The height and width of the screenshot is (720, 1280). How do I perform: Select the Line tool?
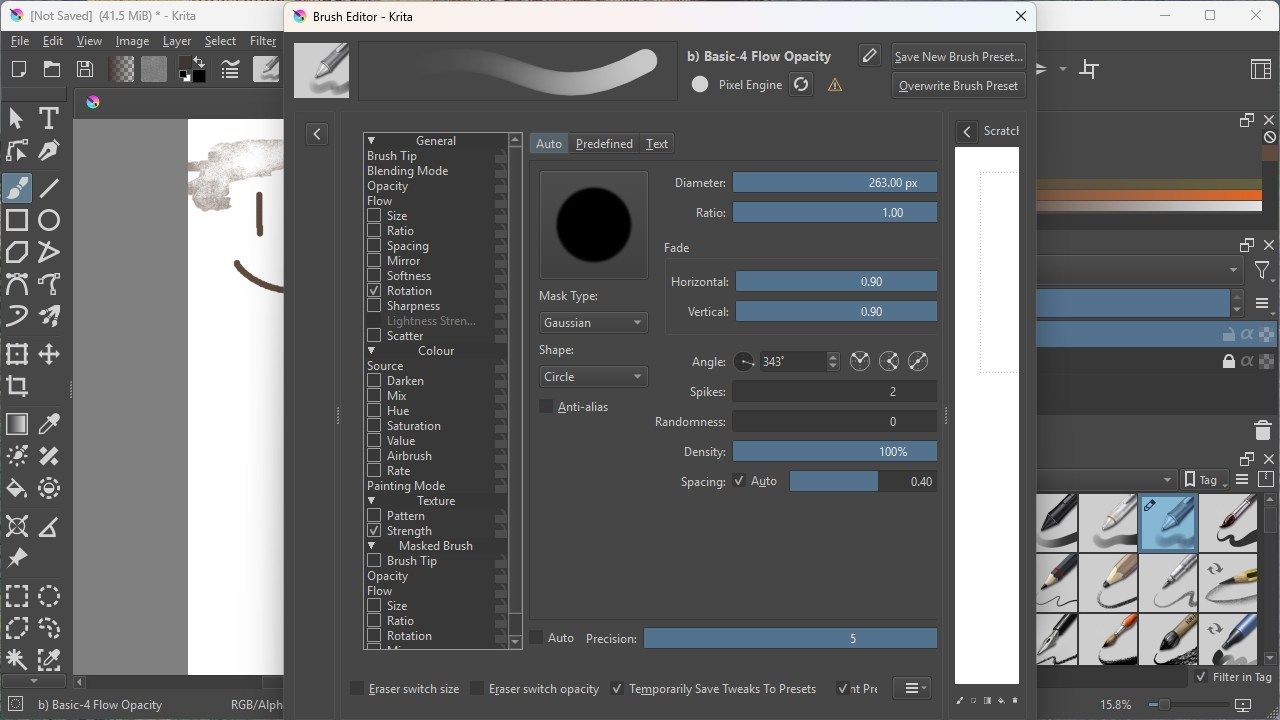(48, 187)
